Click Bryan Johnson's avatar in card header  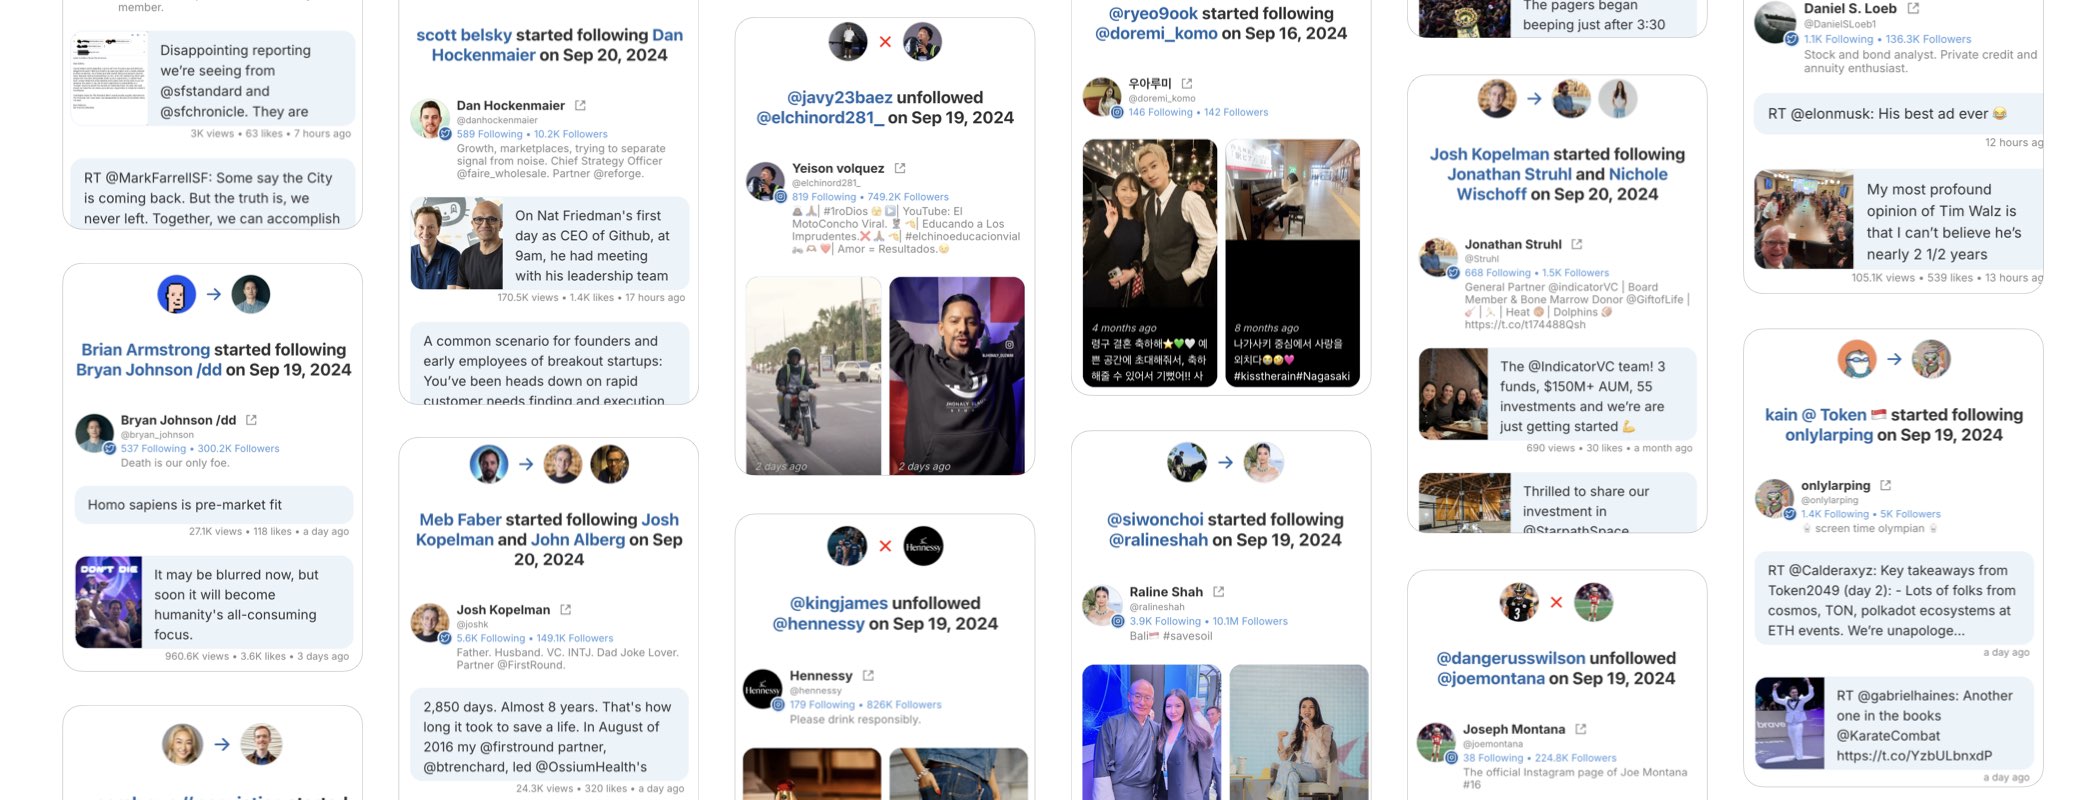(251, 294)
